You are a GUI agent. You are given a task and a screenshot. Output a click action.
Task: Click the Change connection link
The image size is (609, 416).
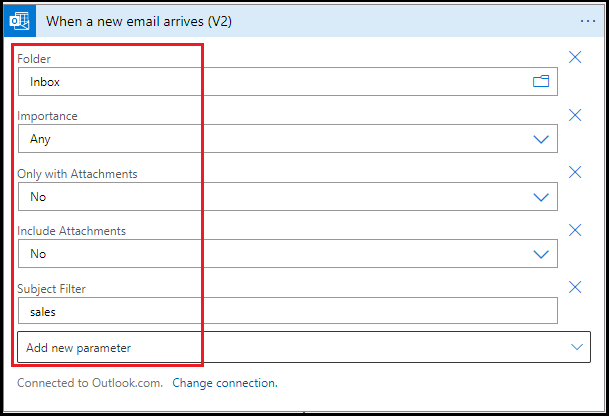click(225, 383)
